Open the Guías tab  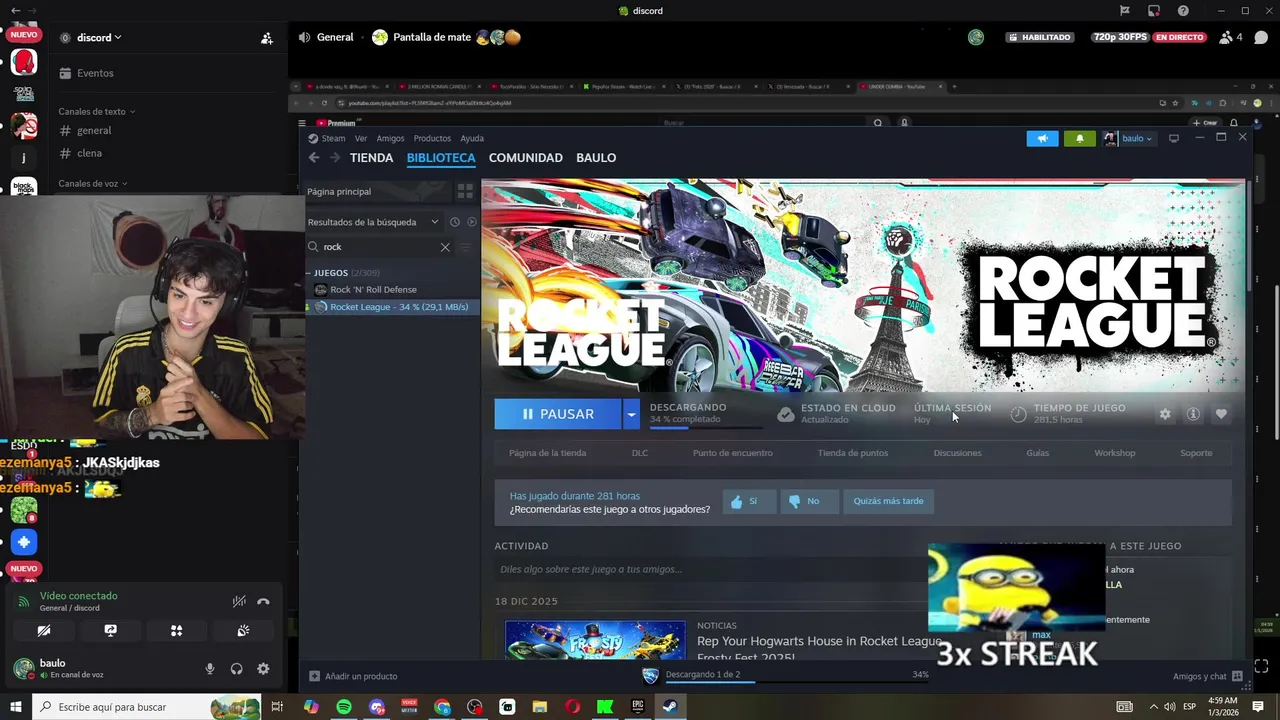click(x=1038, y=453)
